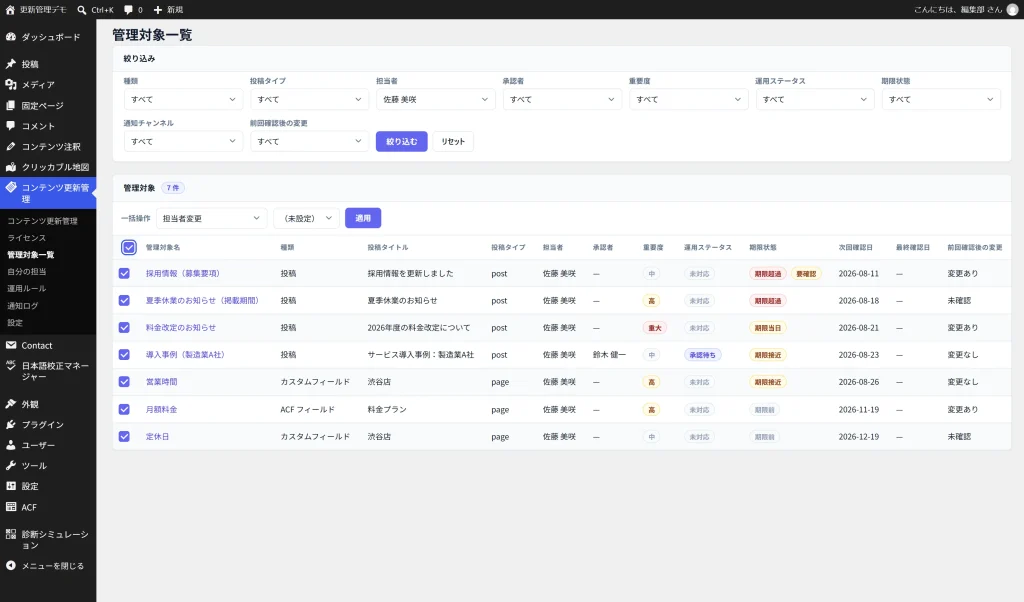
Task: Open the コンテンツ更新管理 submenu item
Action: [42, 221]
